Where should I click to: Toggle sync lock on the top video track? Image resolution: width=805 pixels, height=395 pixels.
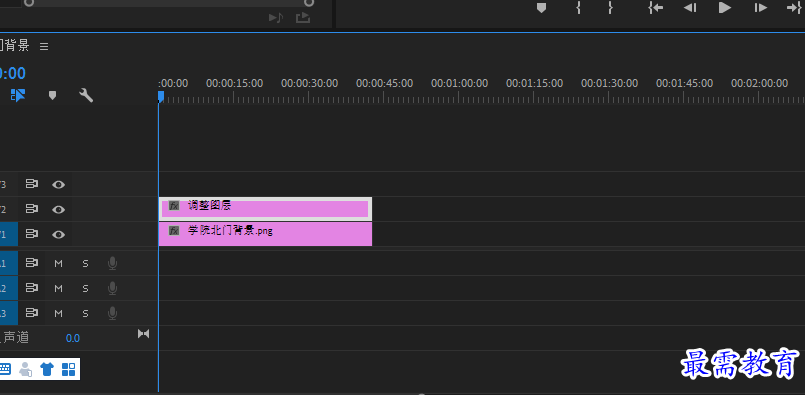[32, 184]
